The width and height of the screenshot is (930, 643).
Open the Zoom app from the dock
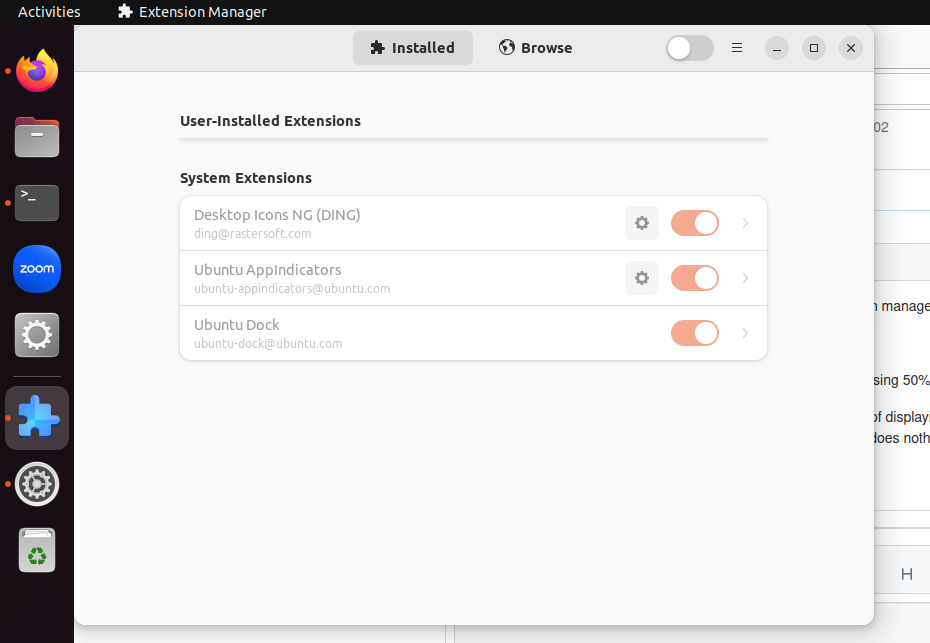(37, 269)
